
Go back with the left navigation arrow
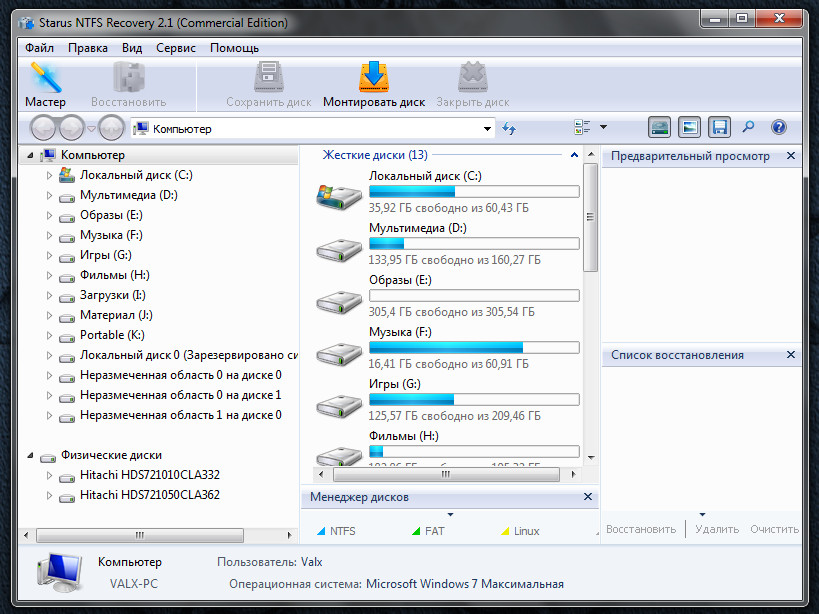click(43, 128)
